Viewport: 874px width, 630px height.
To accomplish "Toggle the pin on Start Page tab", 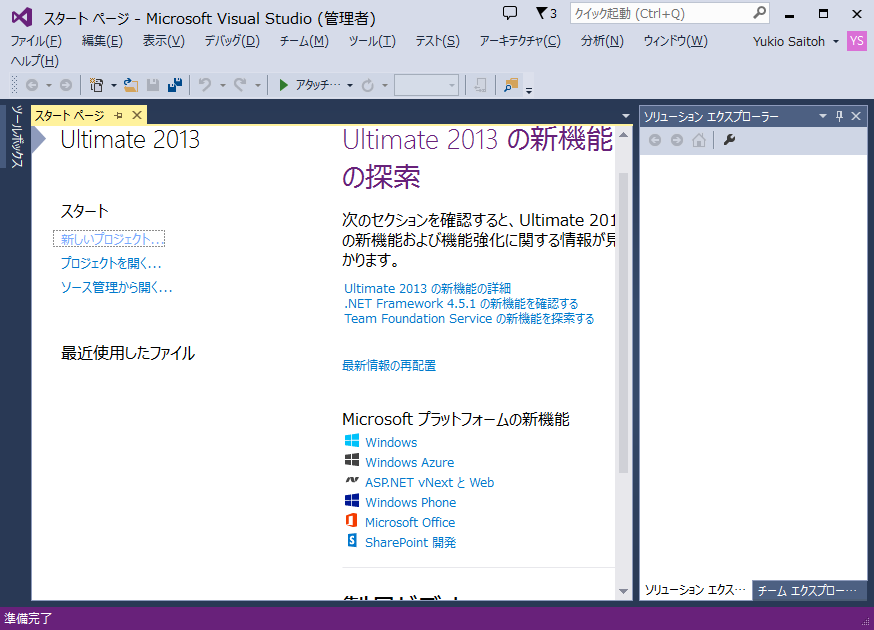I will [118, 116].
